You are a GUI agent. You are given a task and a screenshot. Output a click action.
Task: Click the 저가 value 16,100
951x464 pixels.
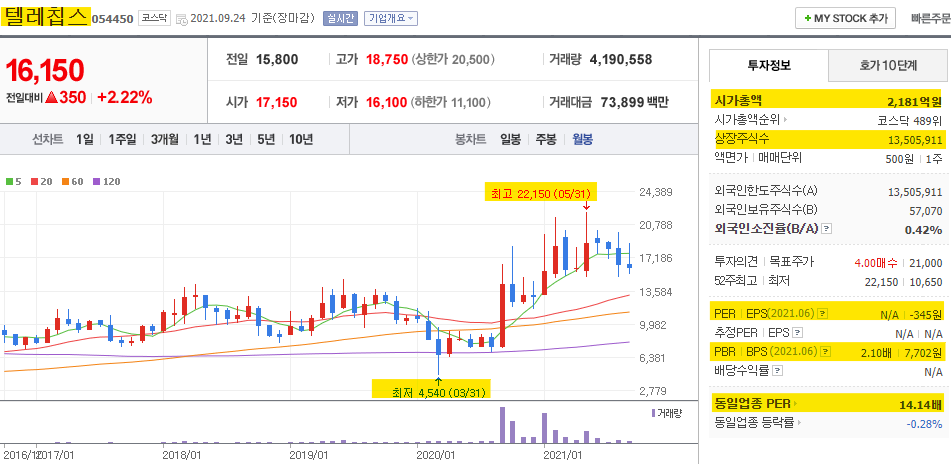(x=386, y=102)
